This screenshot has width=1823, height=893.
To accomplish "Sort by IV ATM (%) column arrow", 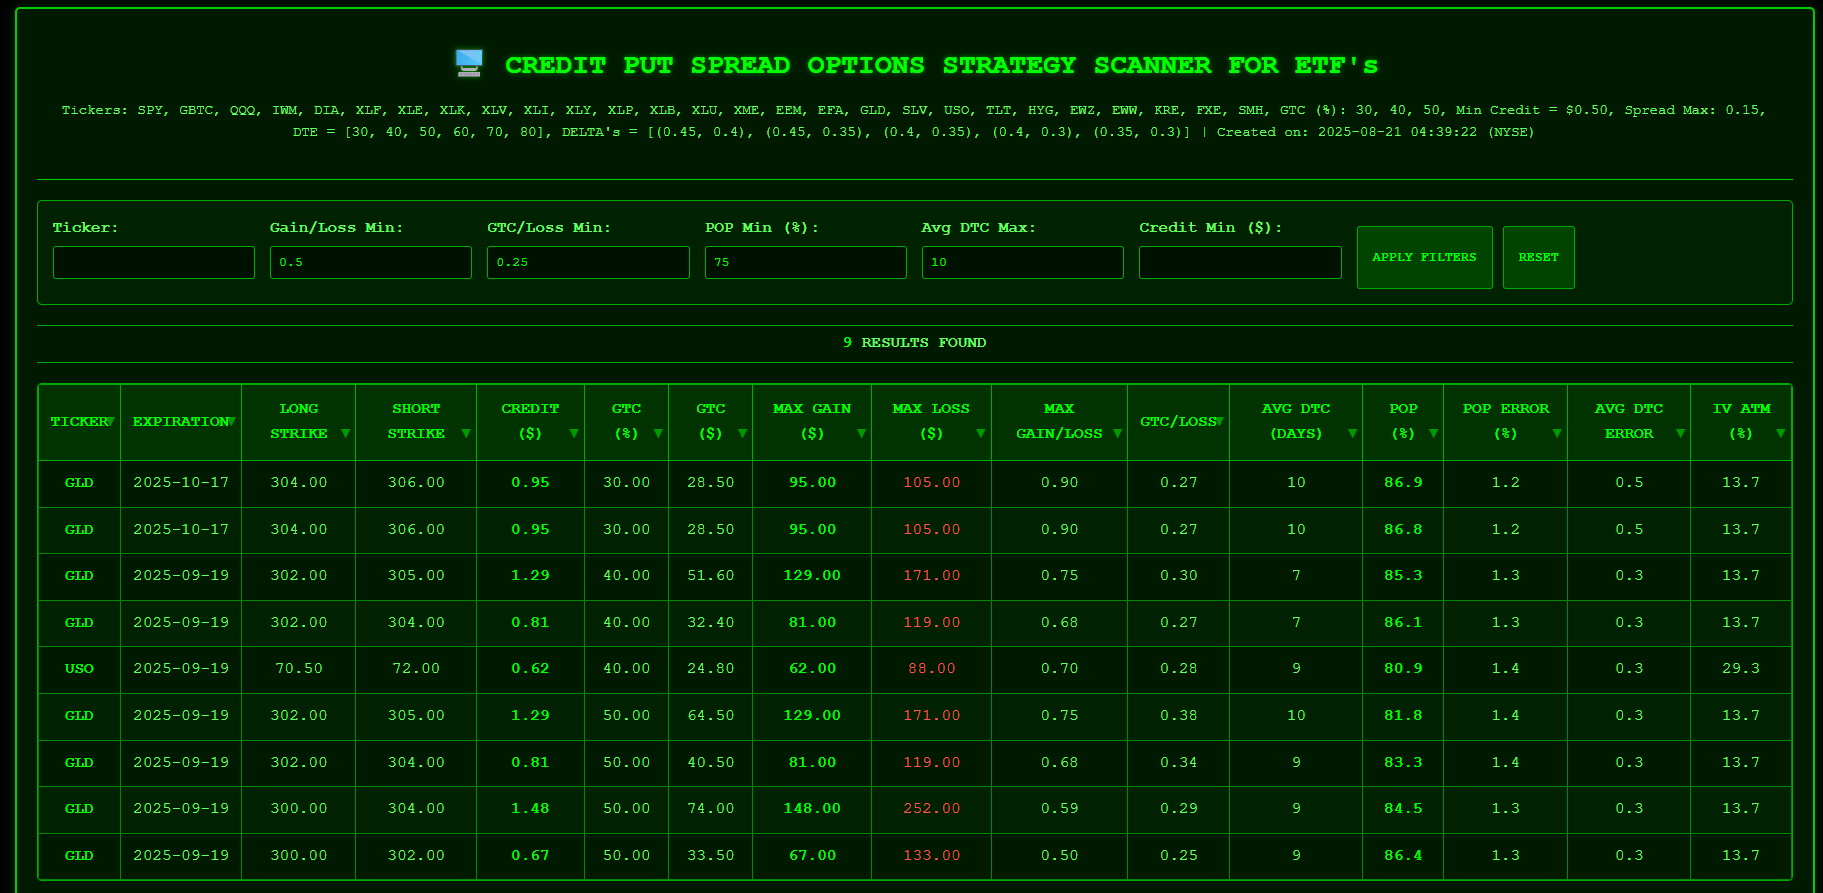I will [x=1780, y=434].
